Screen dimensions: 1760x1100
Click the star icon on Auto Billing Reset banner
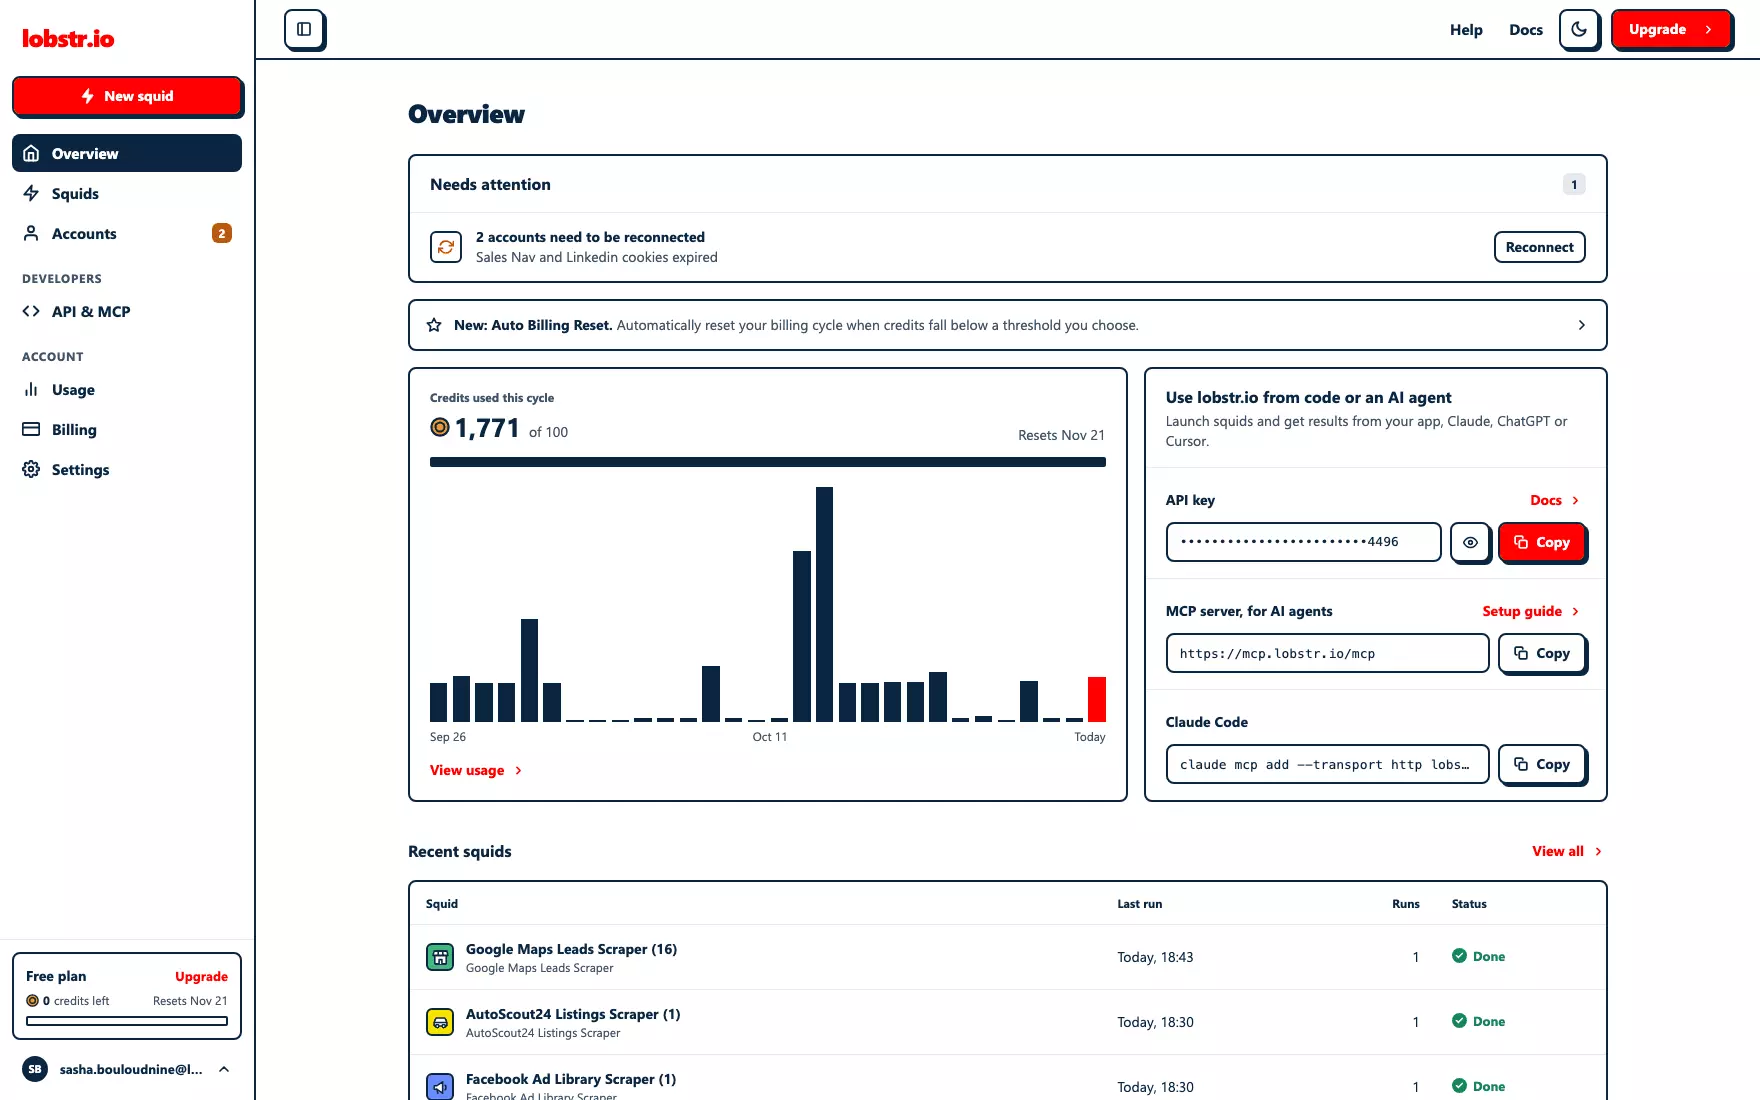coord(434,325)
